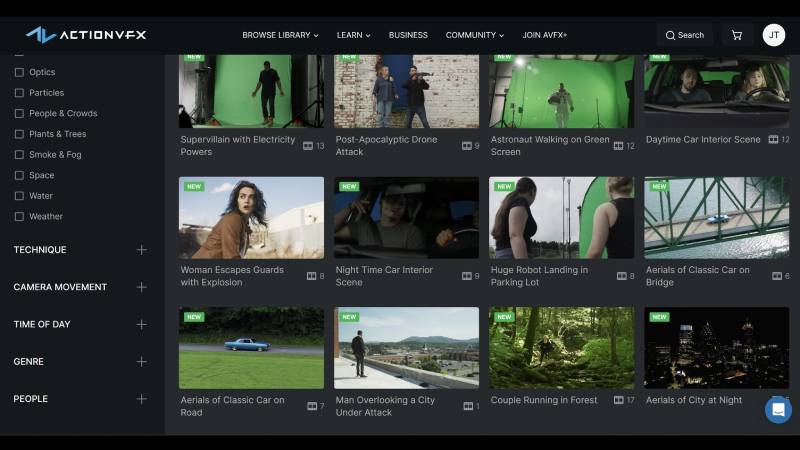Click clip count icon for Man Overlooking a City

pos(468,406)
